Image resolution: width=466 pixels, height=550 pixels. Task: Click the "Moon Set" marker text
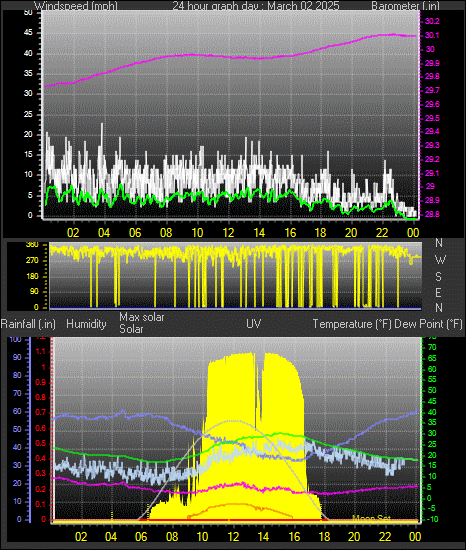pyautogui.click(x=371, y=518)
